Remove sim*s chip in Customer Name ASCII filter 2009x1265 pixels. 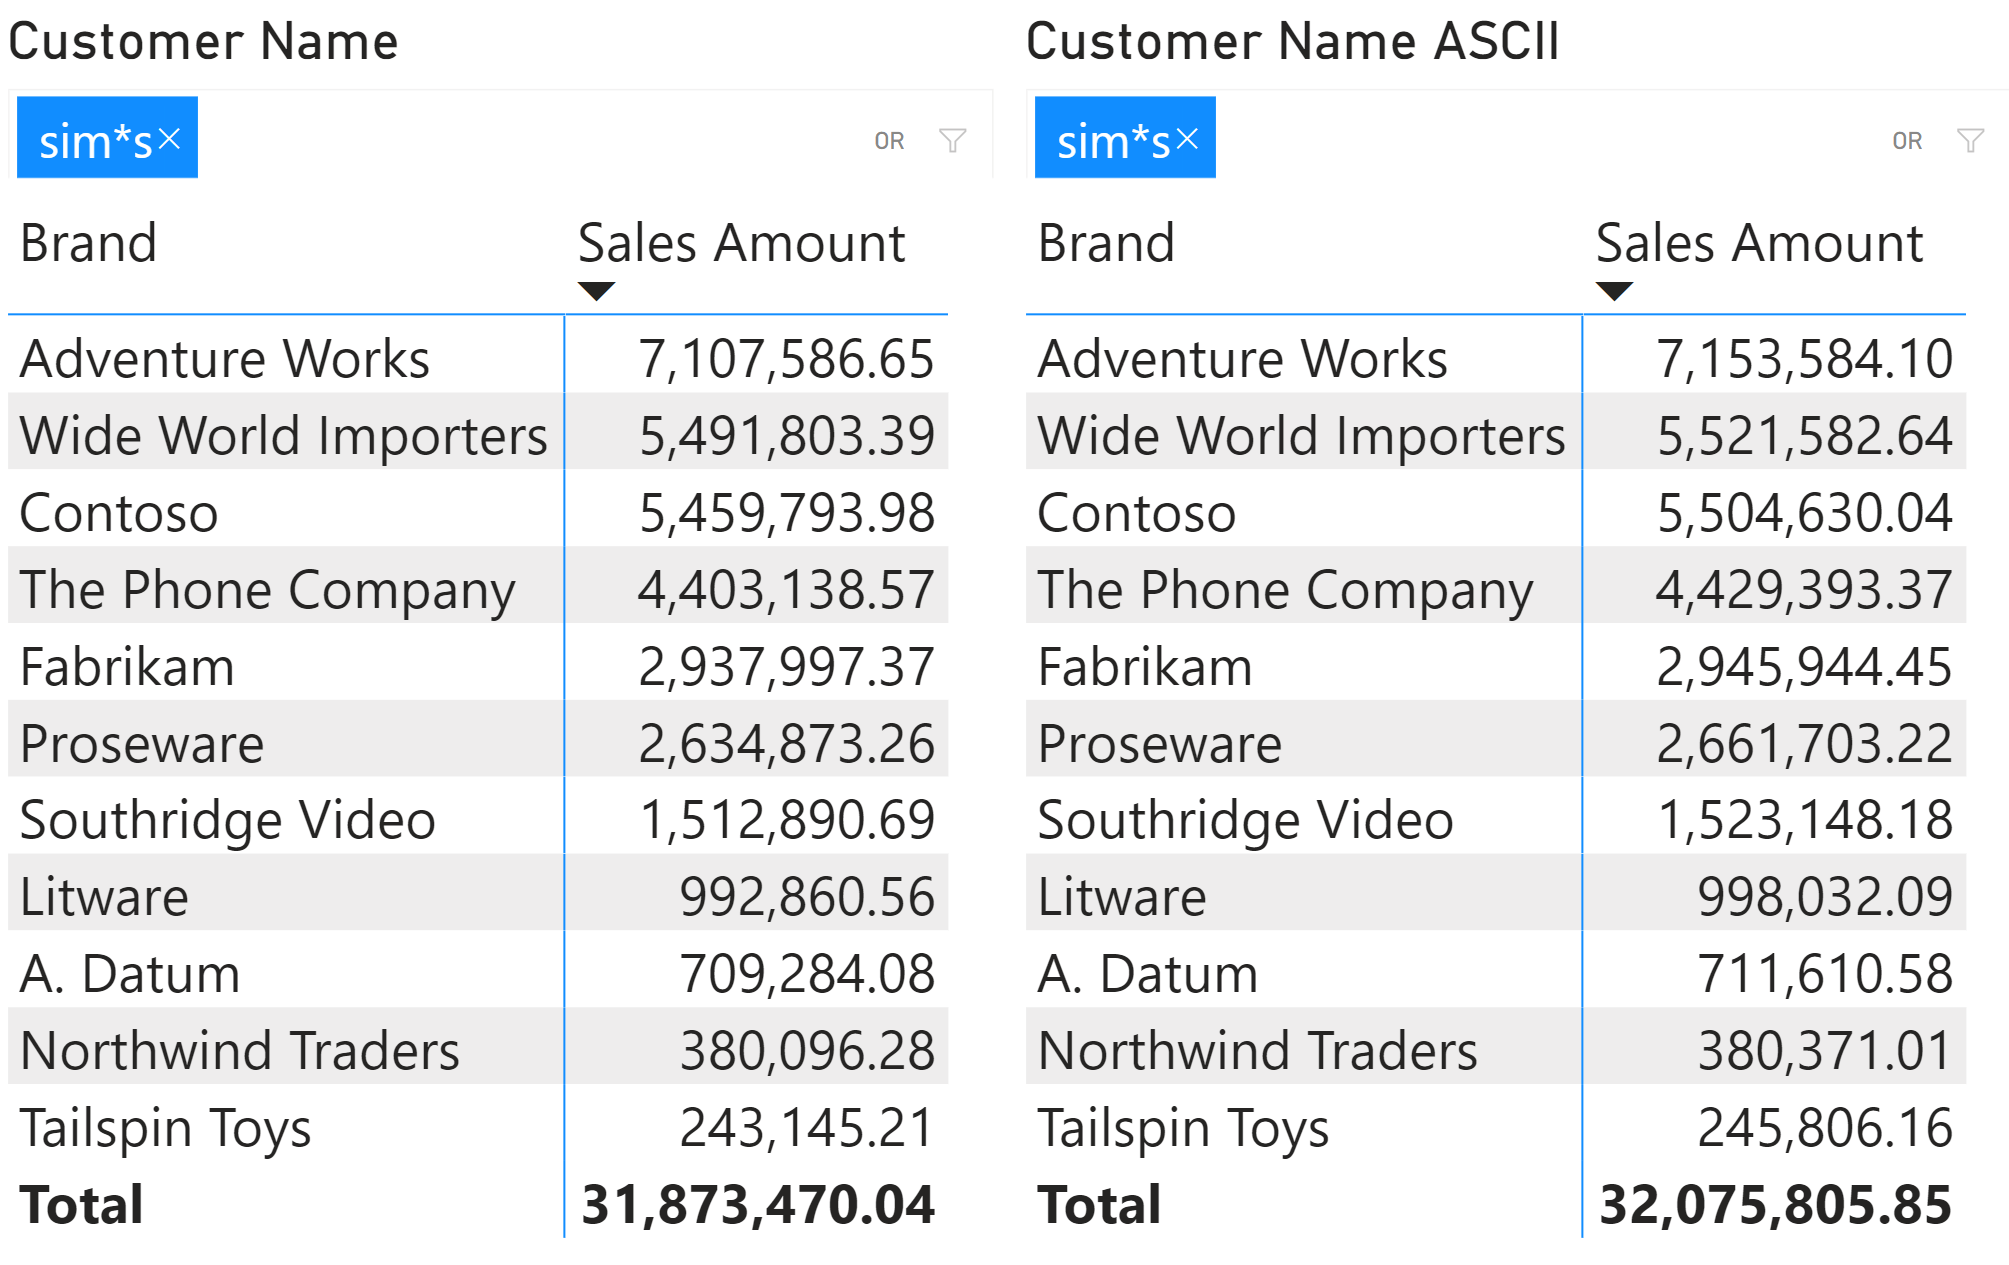(1187, 139)
